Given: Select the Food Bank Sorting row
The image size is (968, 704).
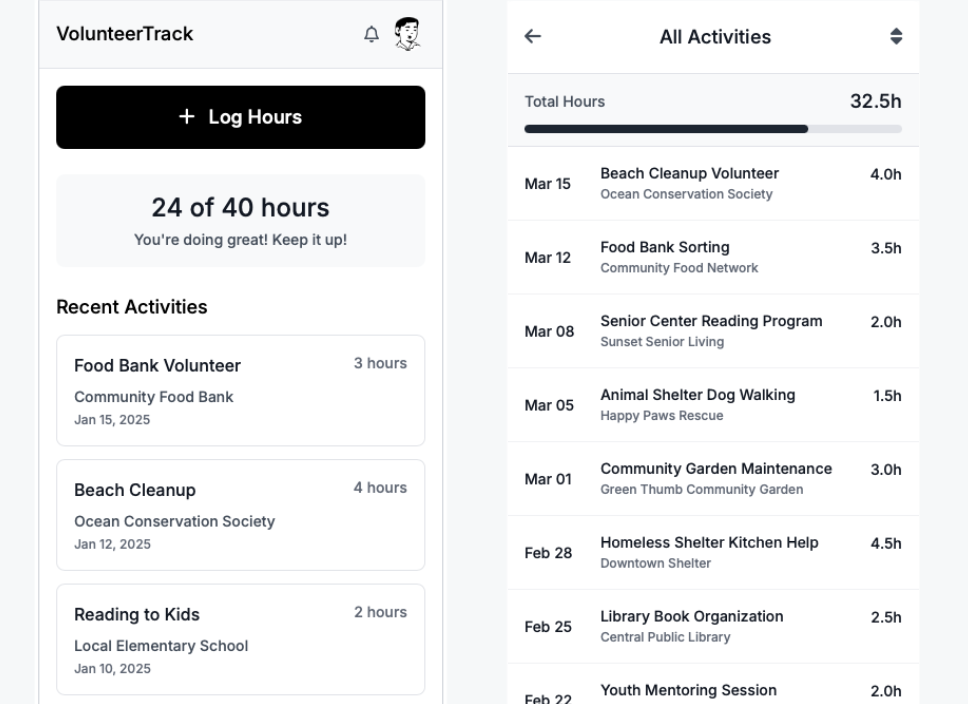Looking at the screenshot, I should (713, 258).
